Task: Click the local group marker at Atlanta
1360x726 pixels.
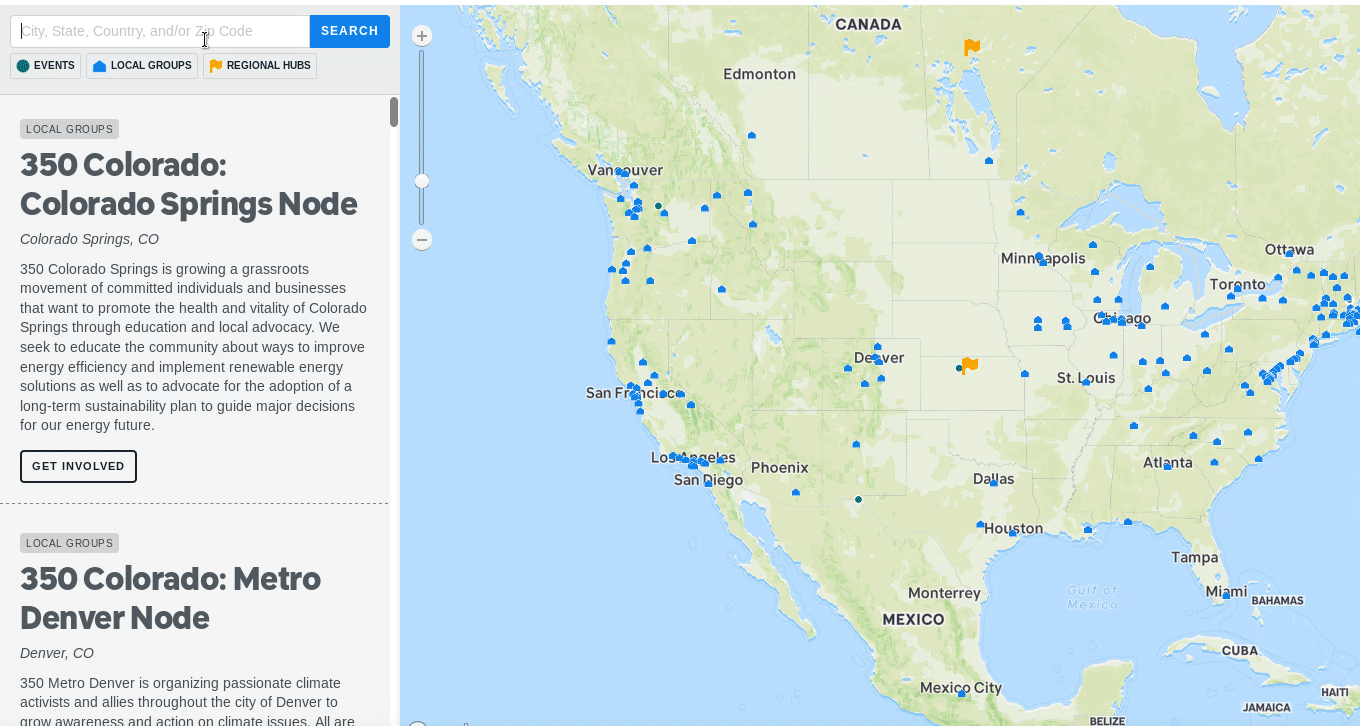Action: pos(1167,467)
